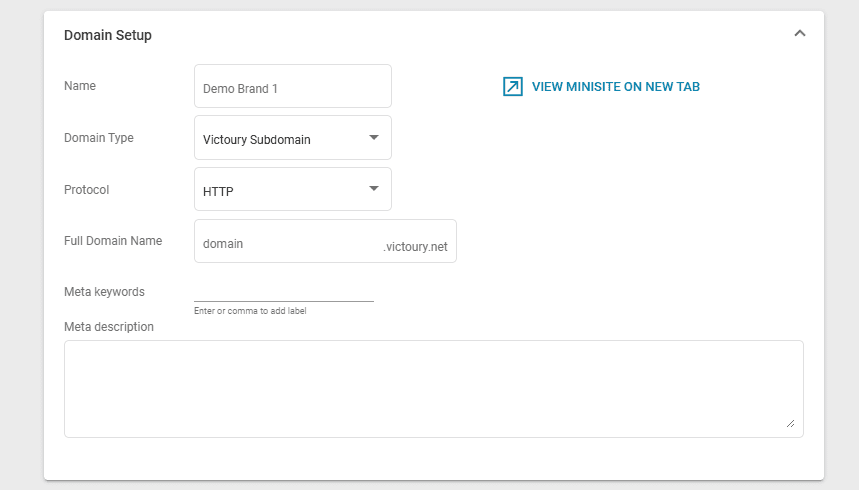
Task: Click the Protocol label
Action: click(86, 190)
